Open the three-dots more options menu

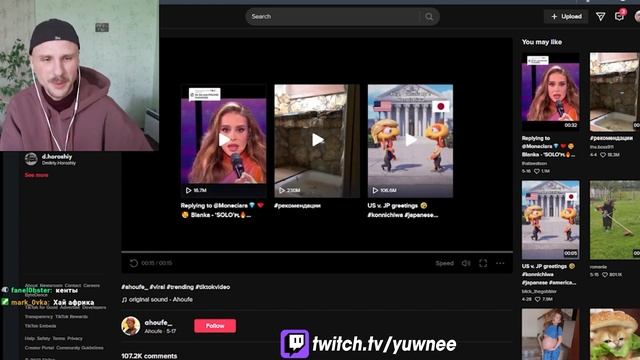tap(500, 263)
